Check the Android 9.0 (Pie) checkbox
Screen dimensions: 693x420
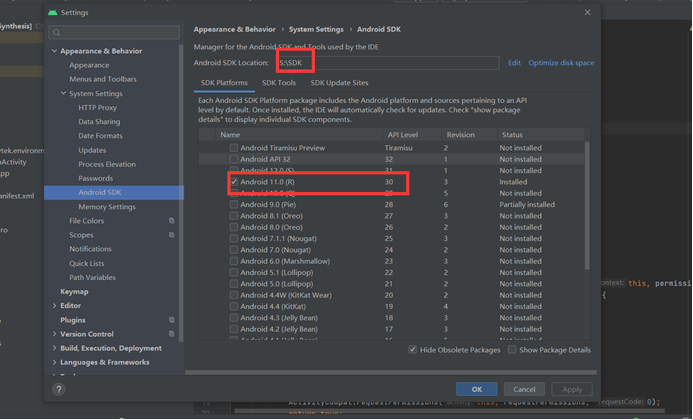point(234,204)
